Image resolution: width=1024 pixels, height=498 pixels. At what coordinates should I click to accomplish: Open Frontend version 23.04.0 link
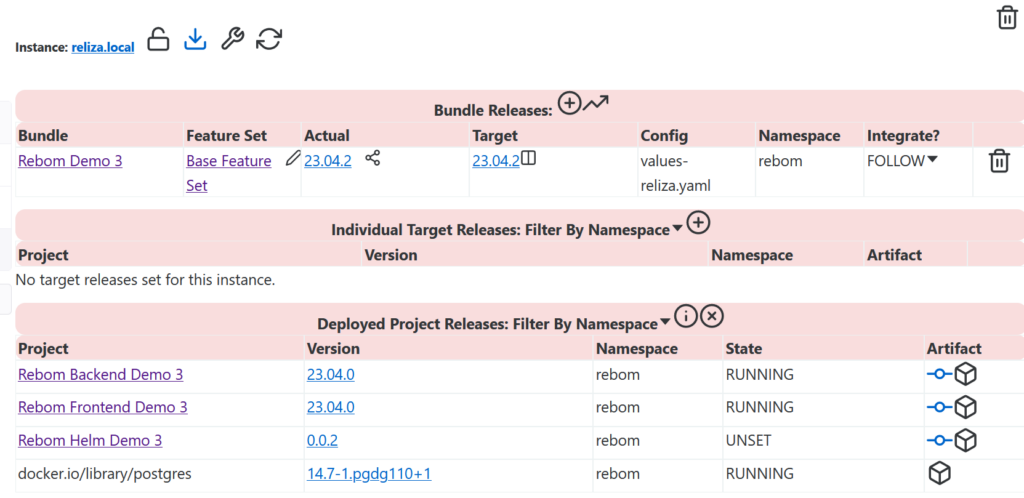330,407
